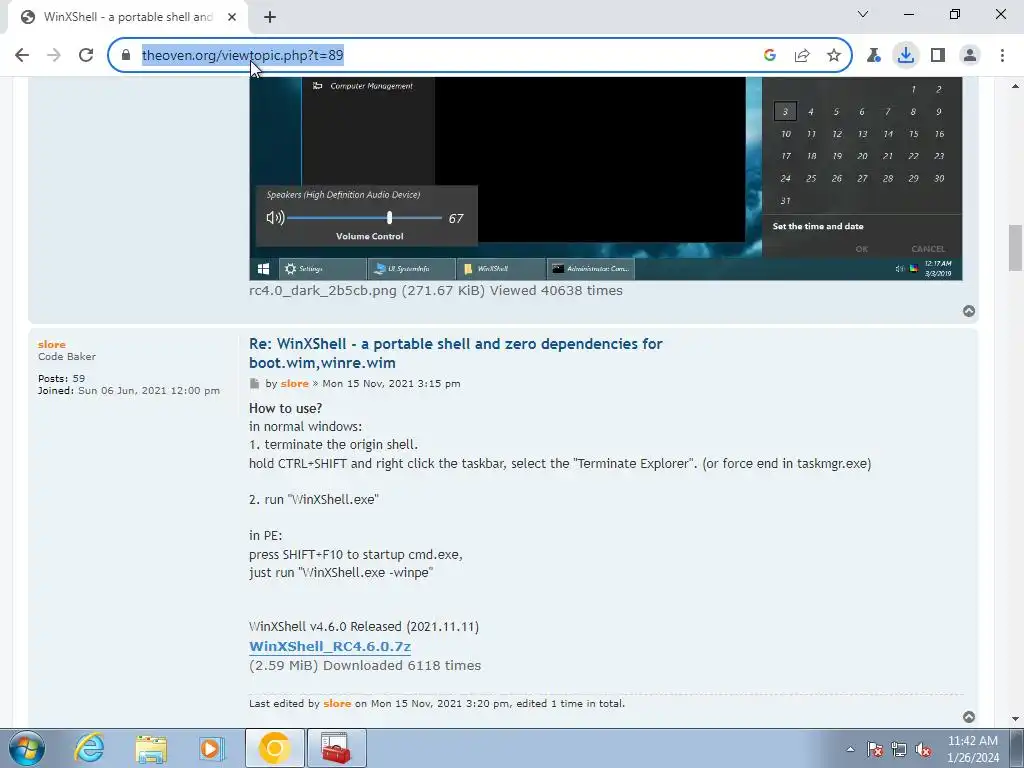This screenshot has height=768, width=1024.
Task: Open slore author link beside post date
Action: click(295, 384)
